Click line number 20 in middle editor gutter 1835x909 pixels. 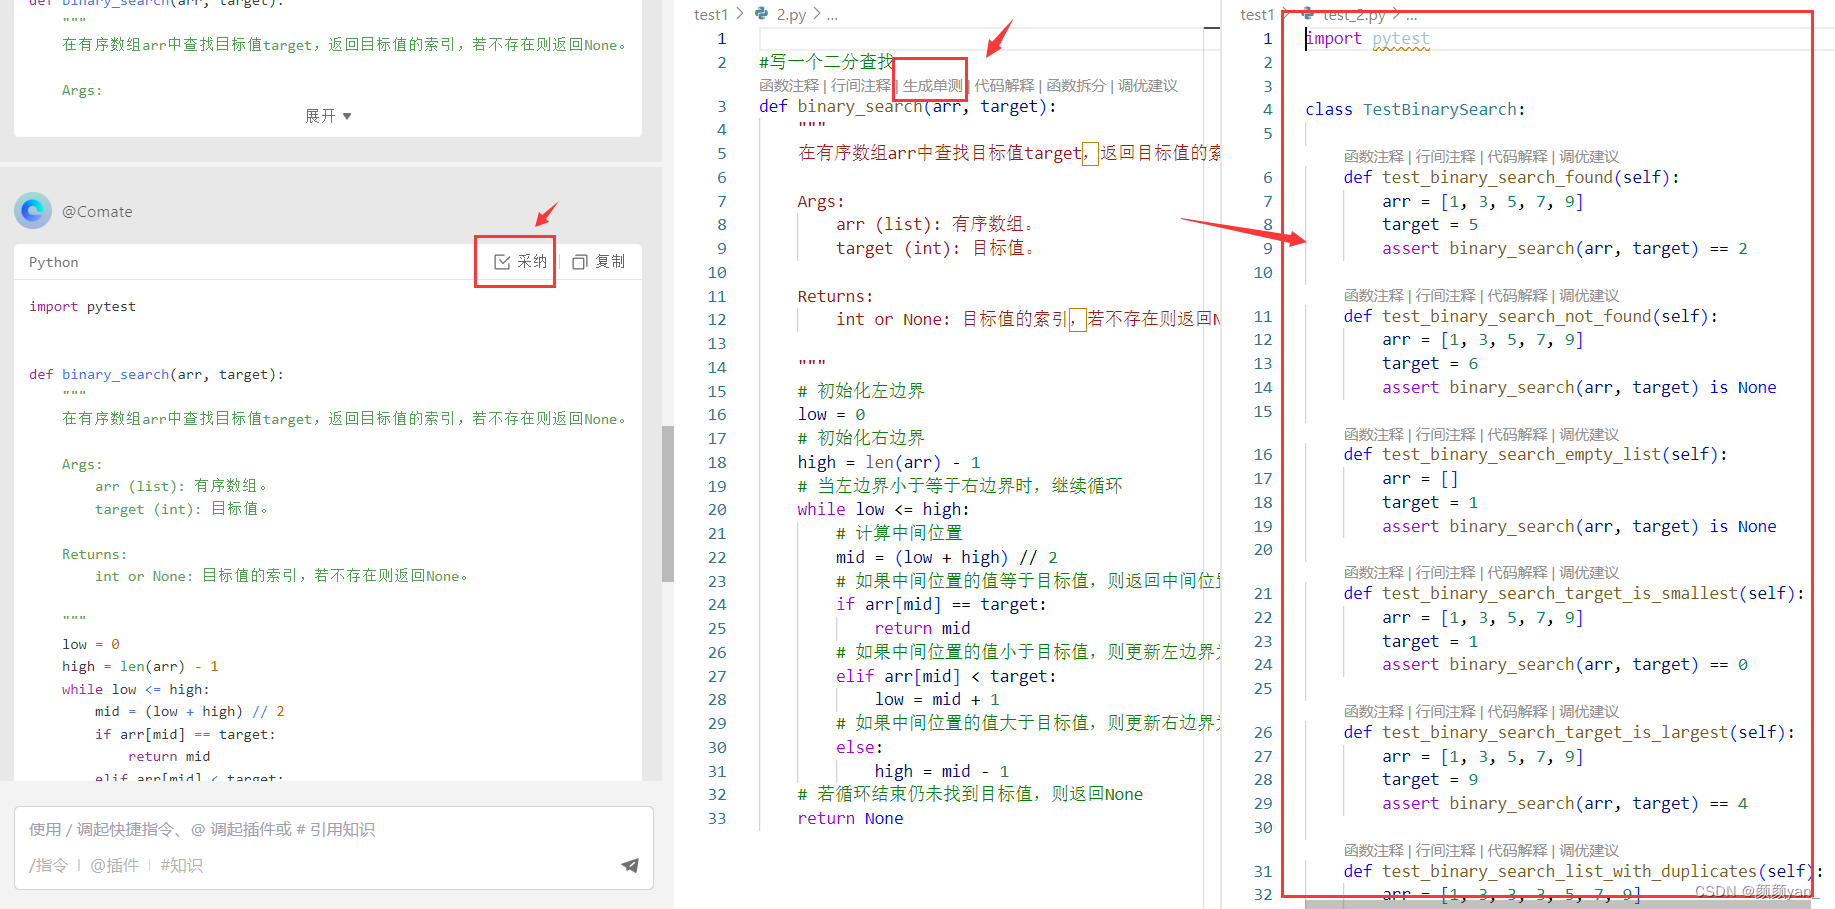point(717,509)
